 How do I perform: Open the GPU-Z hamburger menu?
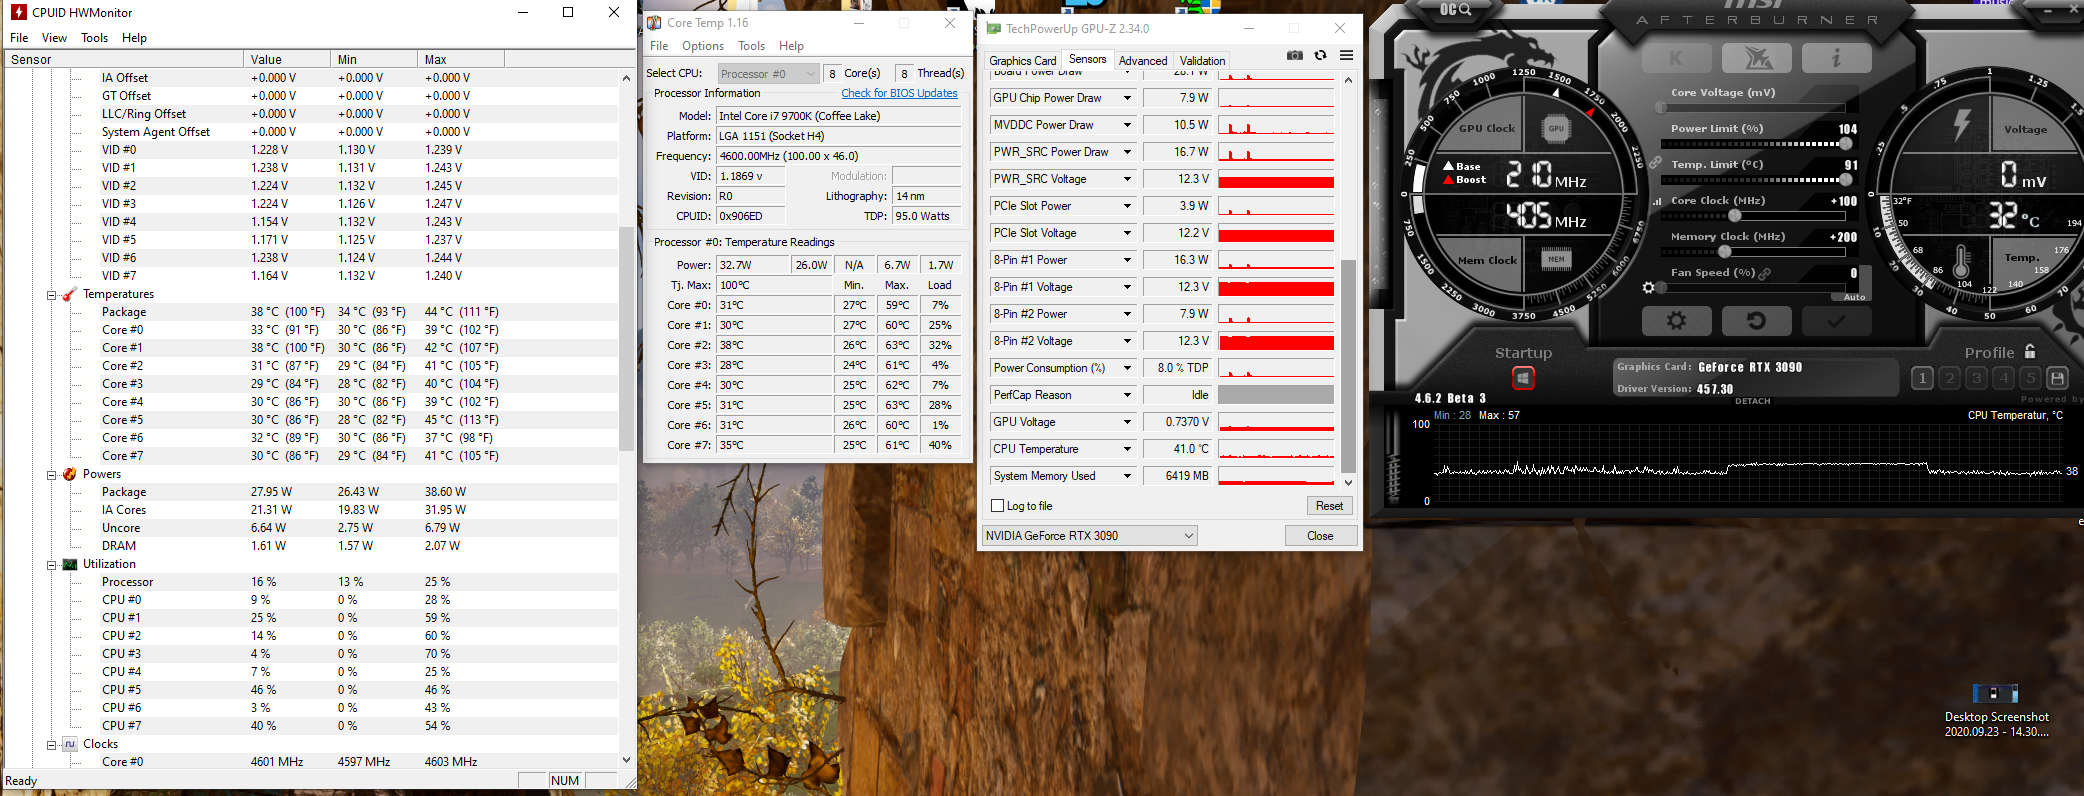pos(1347,55)
